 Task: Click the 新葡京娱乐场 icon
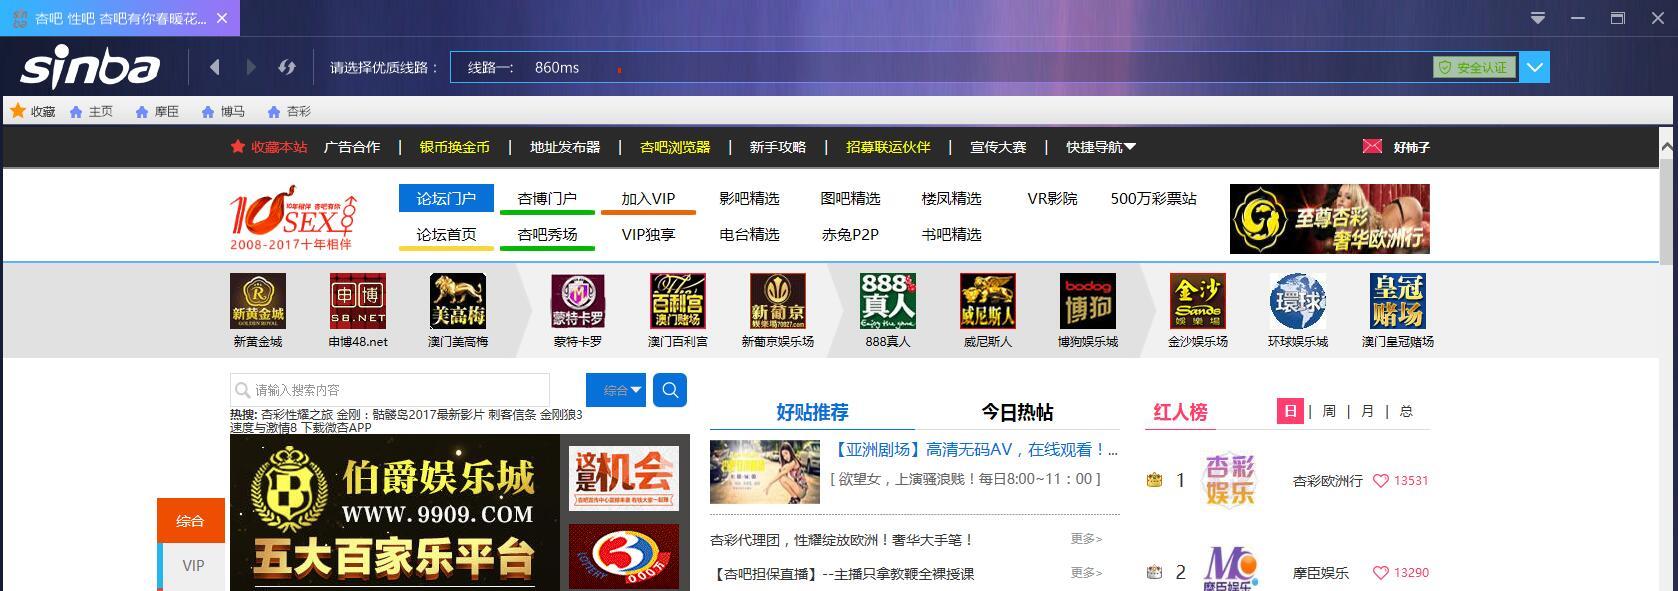(778, 301)
